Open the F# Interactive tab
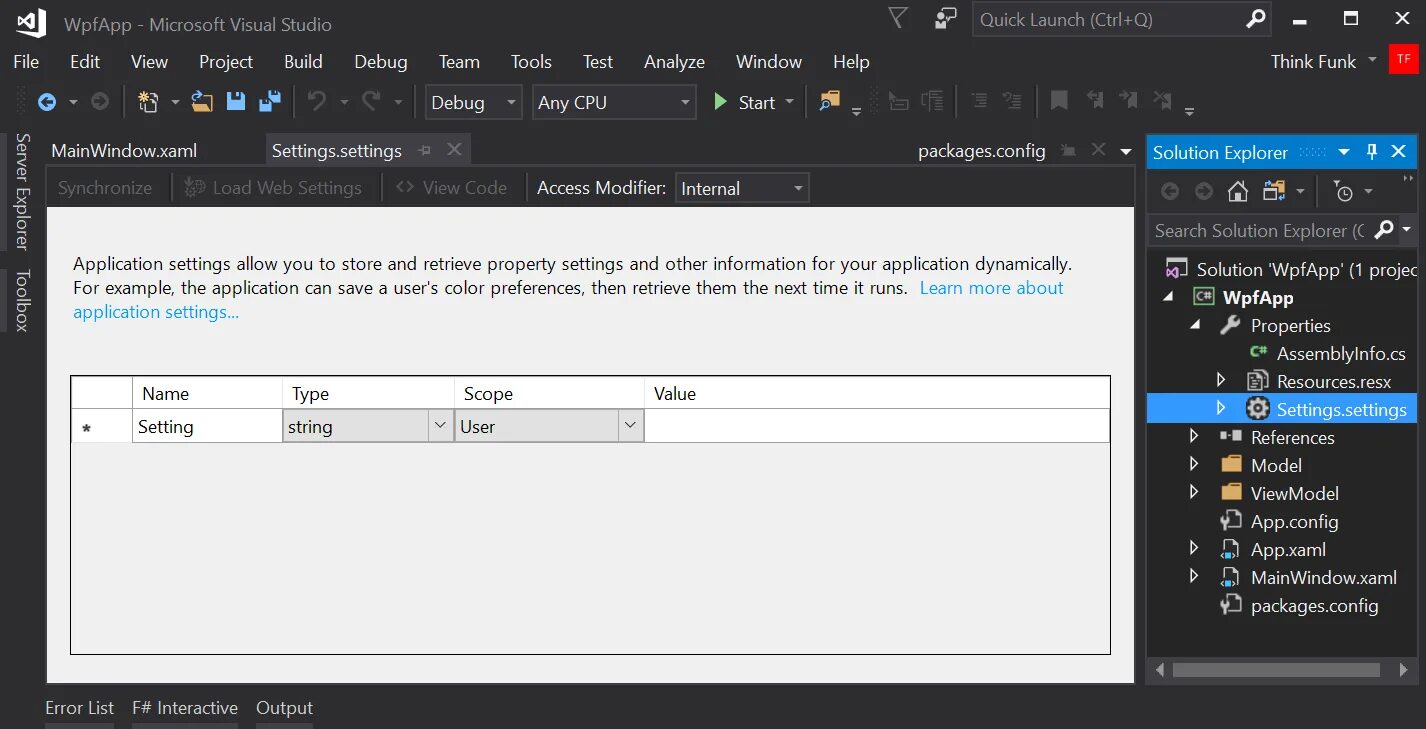The width and height of the screenshot is (1426, 729). click(x=185, y=707)
